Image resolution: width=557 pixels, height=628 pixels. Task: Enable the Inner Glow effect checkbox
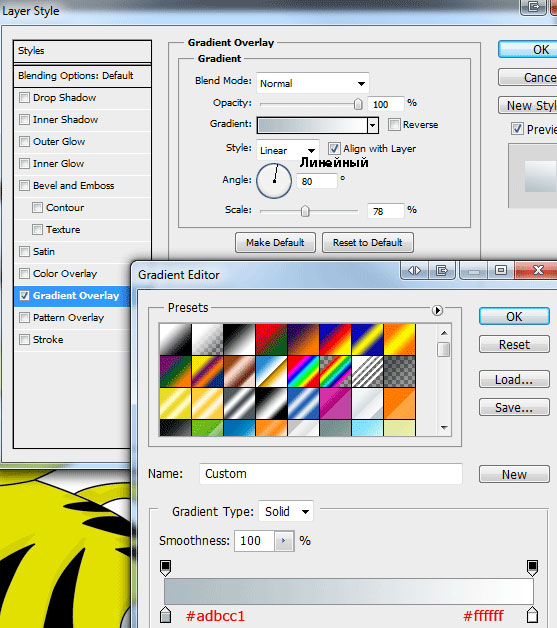[24, 163]
